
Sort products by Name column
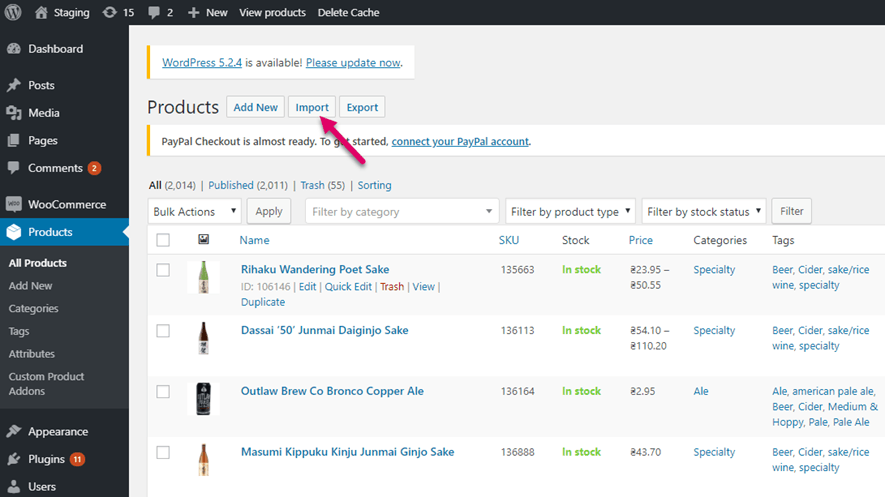pos(255,240)
